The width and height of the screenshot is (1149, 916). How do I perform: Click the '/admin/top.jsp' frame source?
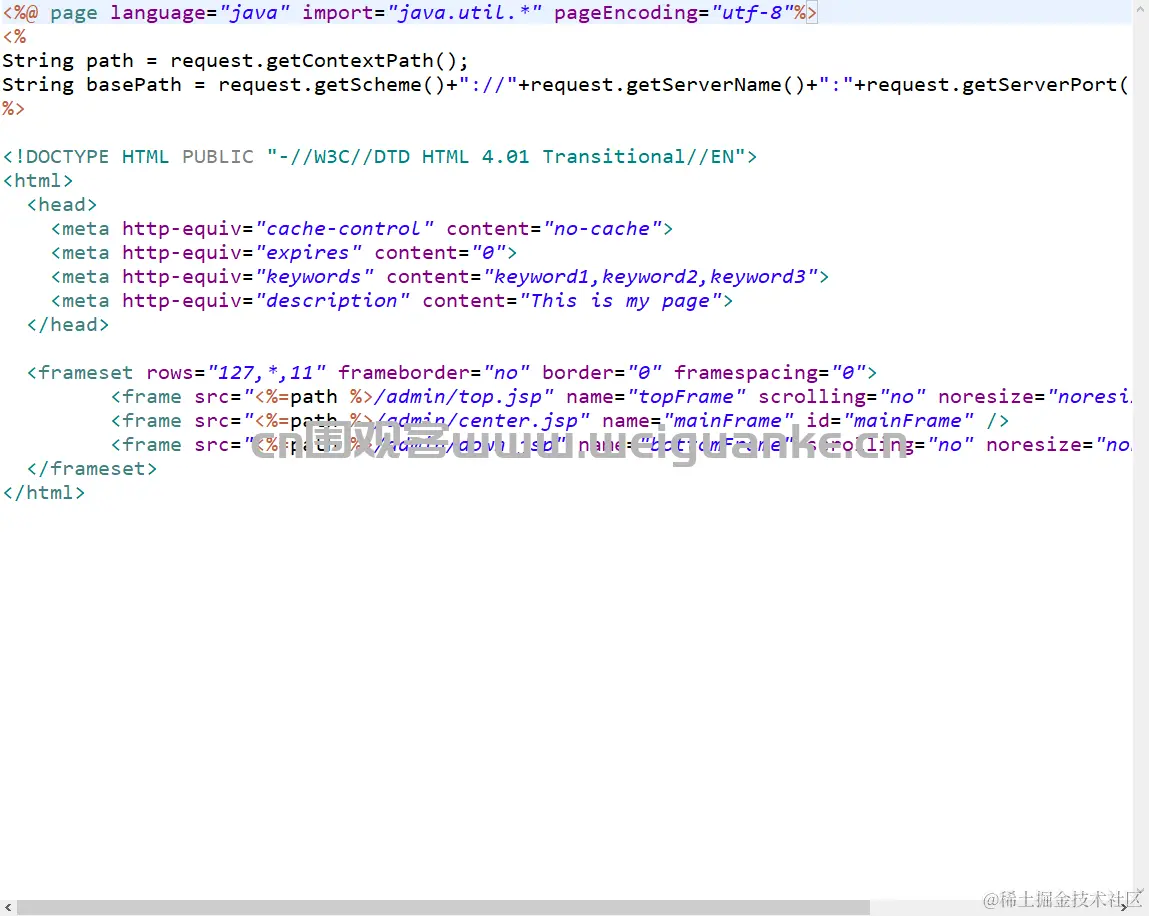pyautogui.click(x=458, y=397)
